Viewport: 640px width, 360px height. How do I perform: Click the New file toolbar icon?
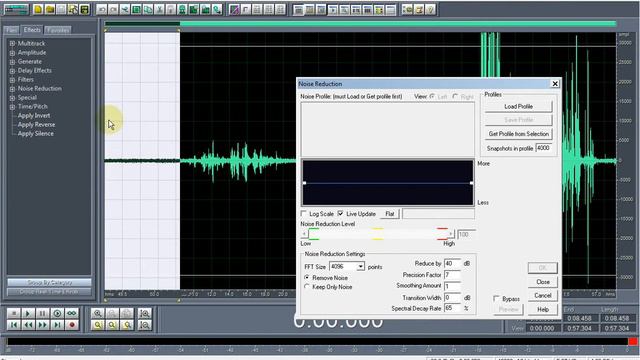tap(38, 9)
